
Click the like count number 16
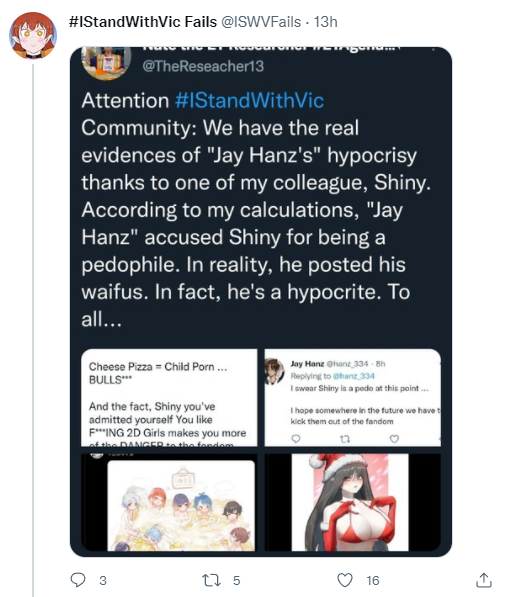(x=373, y=580)
